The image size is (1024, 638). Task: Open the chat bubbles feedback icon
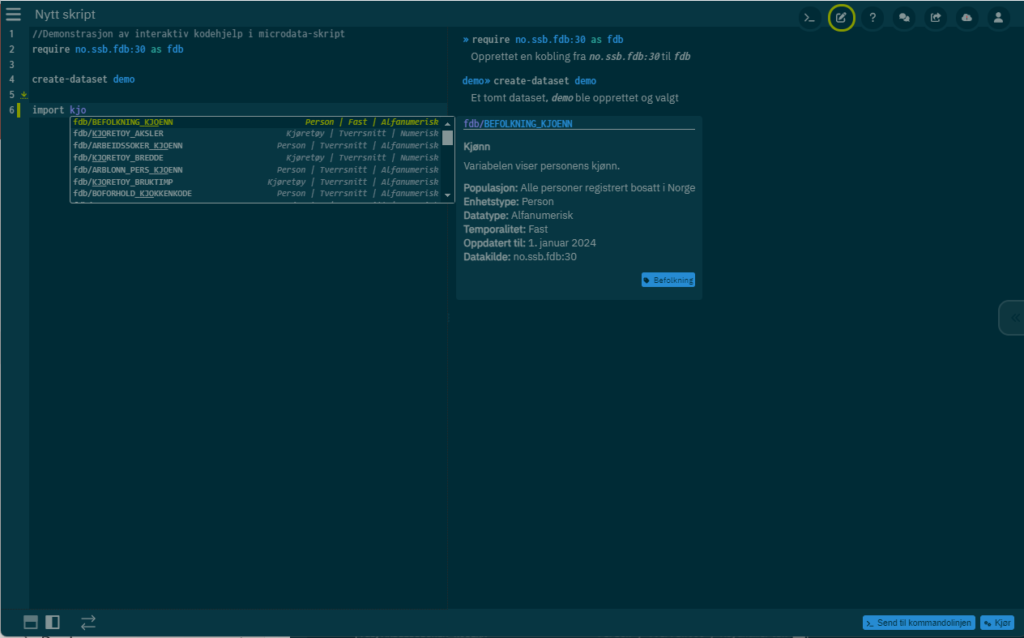click(x=904, y=18)
